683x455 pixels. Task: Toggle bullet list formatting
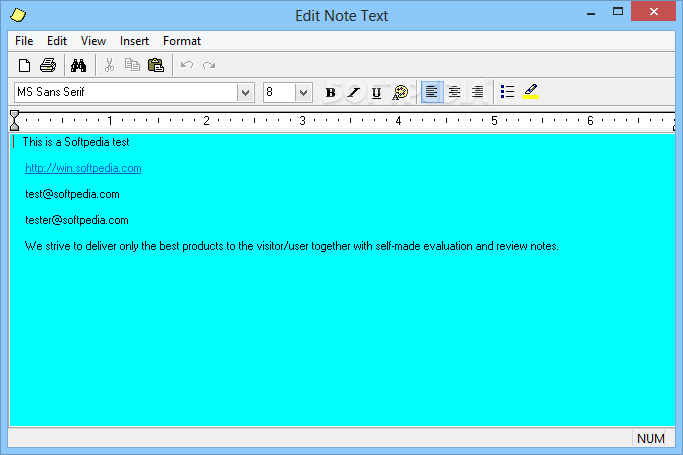coord(507,92)
